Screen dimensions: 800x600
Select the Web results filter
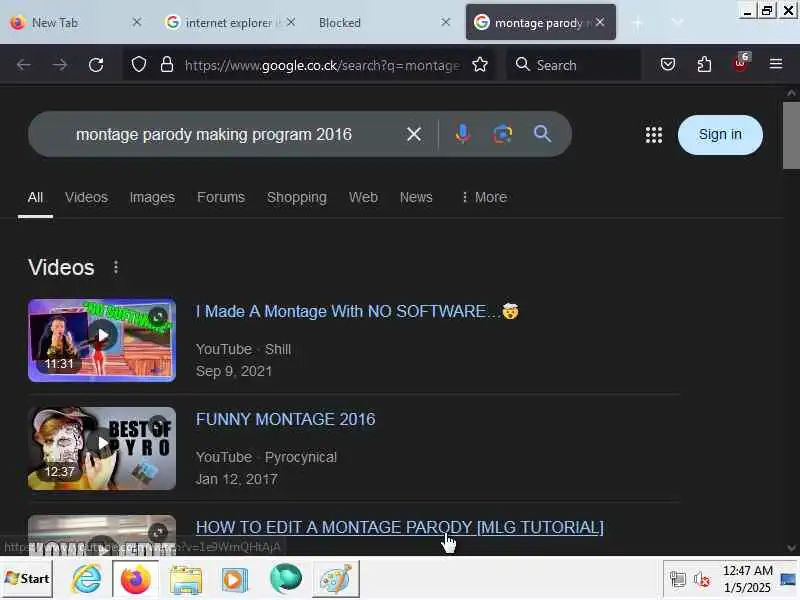tap(363, 197)
